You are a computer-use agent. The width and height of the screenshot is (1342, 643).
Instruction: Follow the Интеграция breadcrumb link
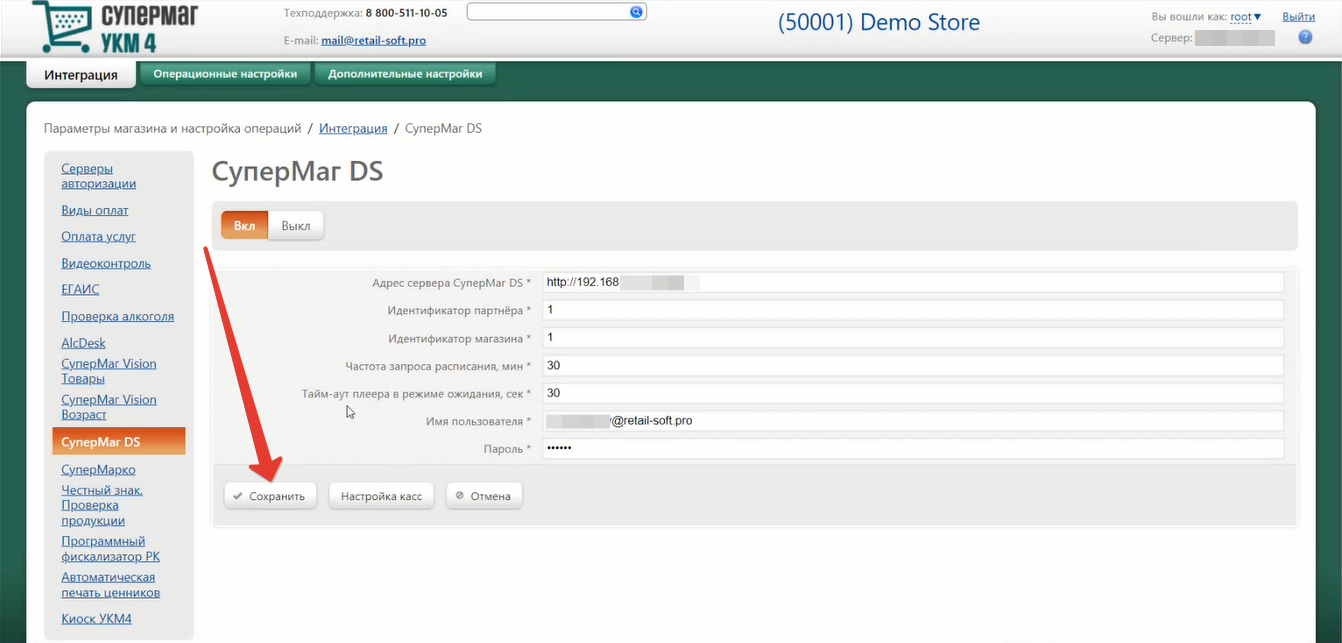point(353,129)
